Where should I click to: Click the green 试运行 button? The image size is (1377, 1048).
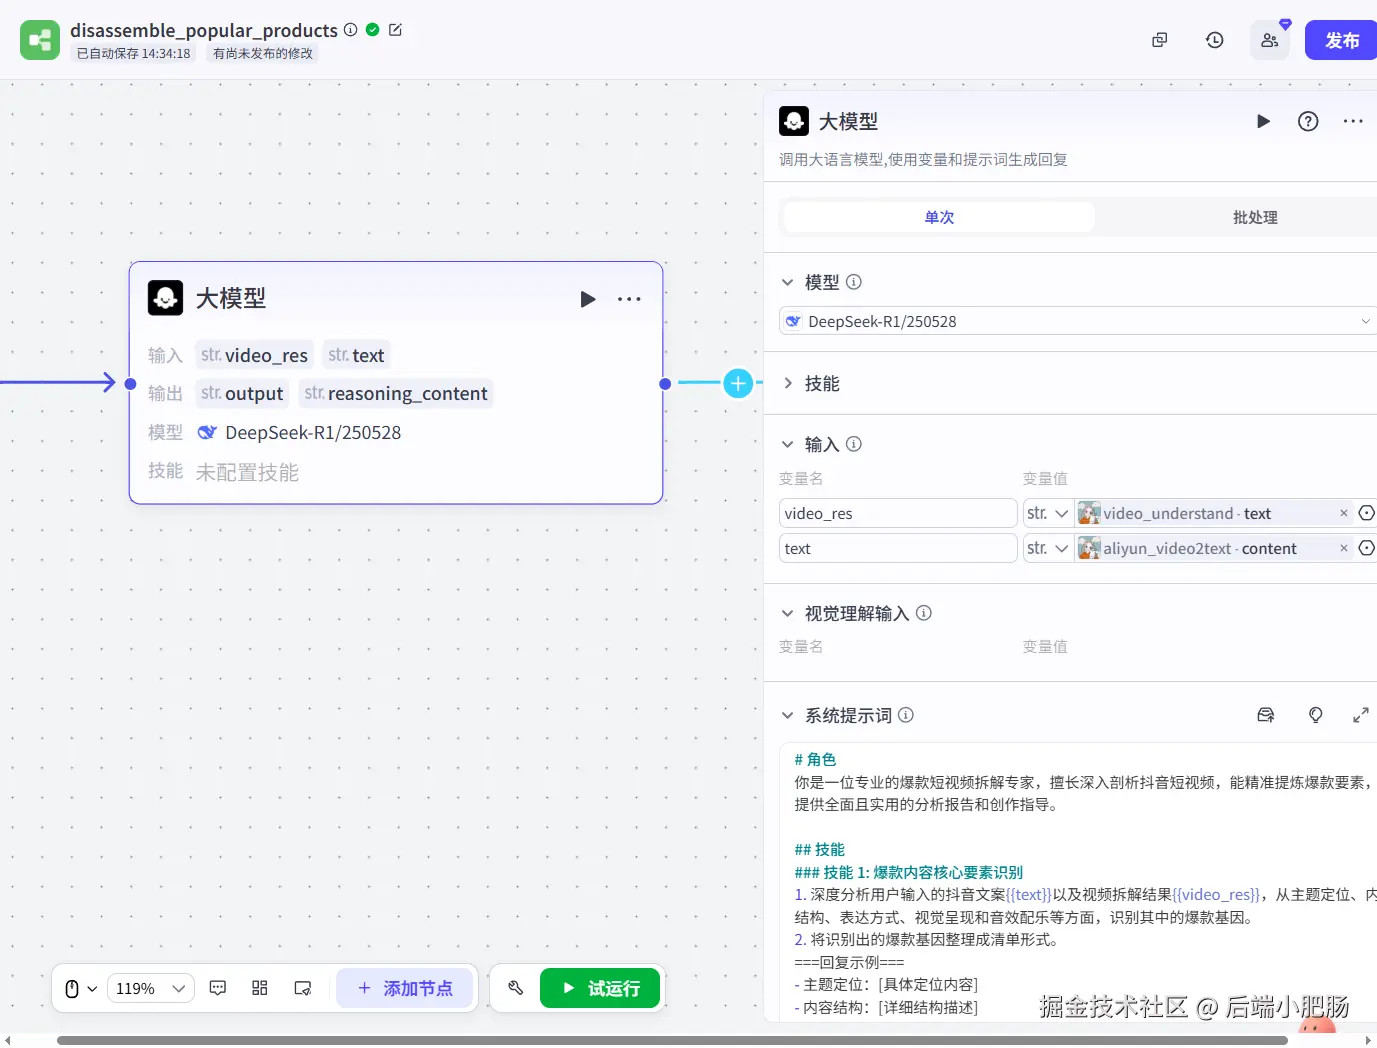pyautogui.click(x=600, y=988)
